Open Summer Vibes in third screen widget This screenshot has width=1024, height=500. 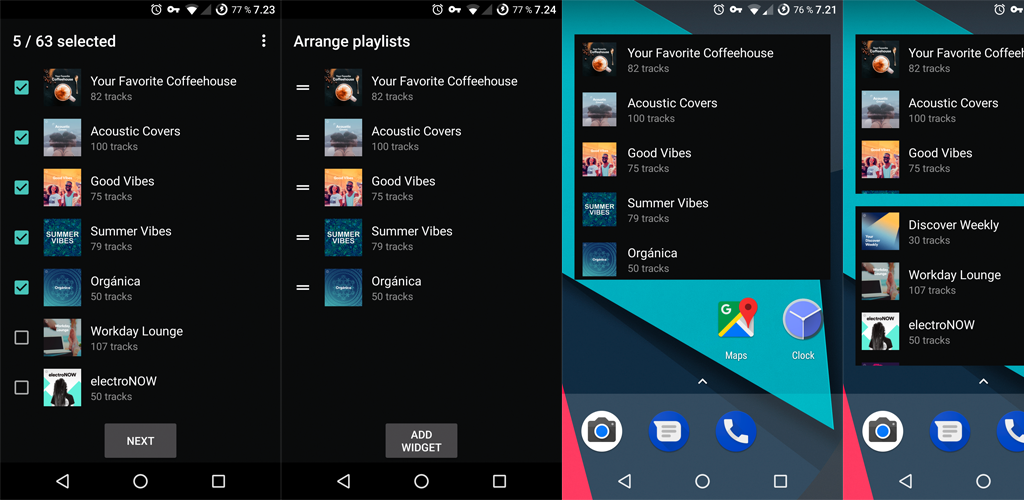pos(702,210)
